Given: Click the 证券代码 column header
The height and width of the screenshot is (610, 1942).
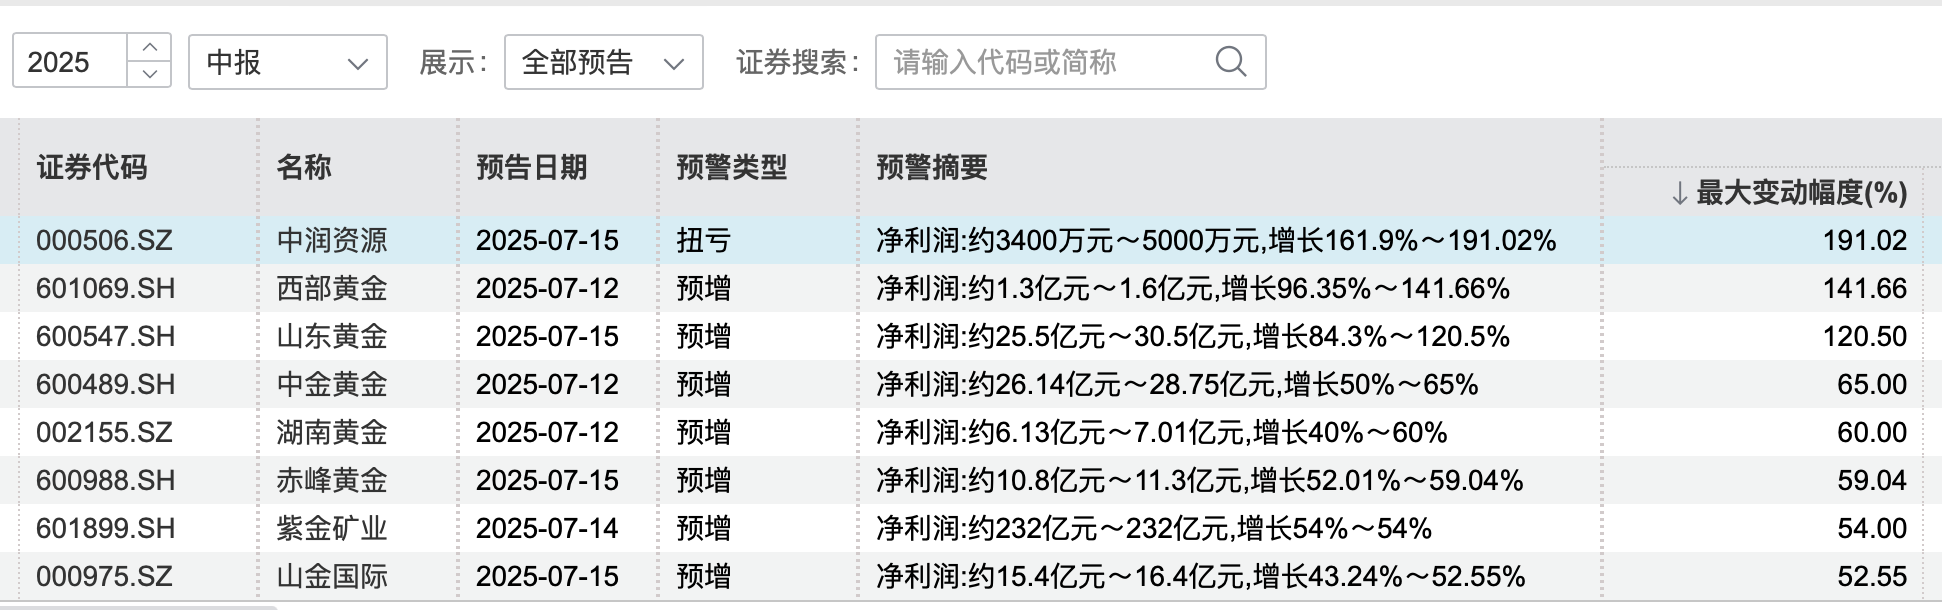Looking at the screenshot, I should tap(92, 167).
